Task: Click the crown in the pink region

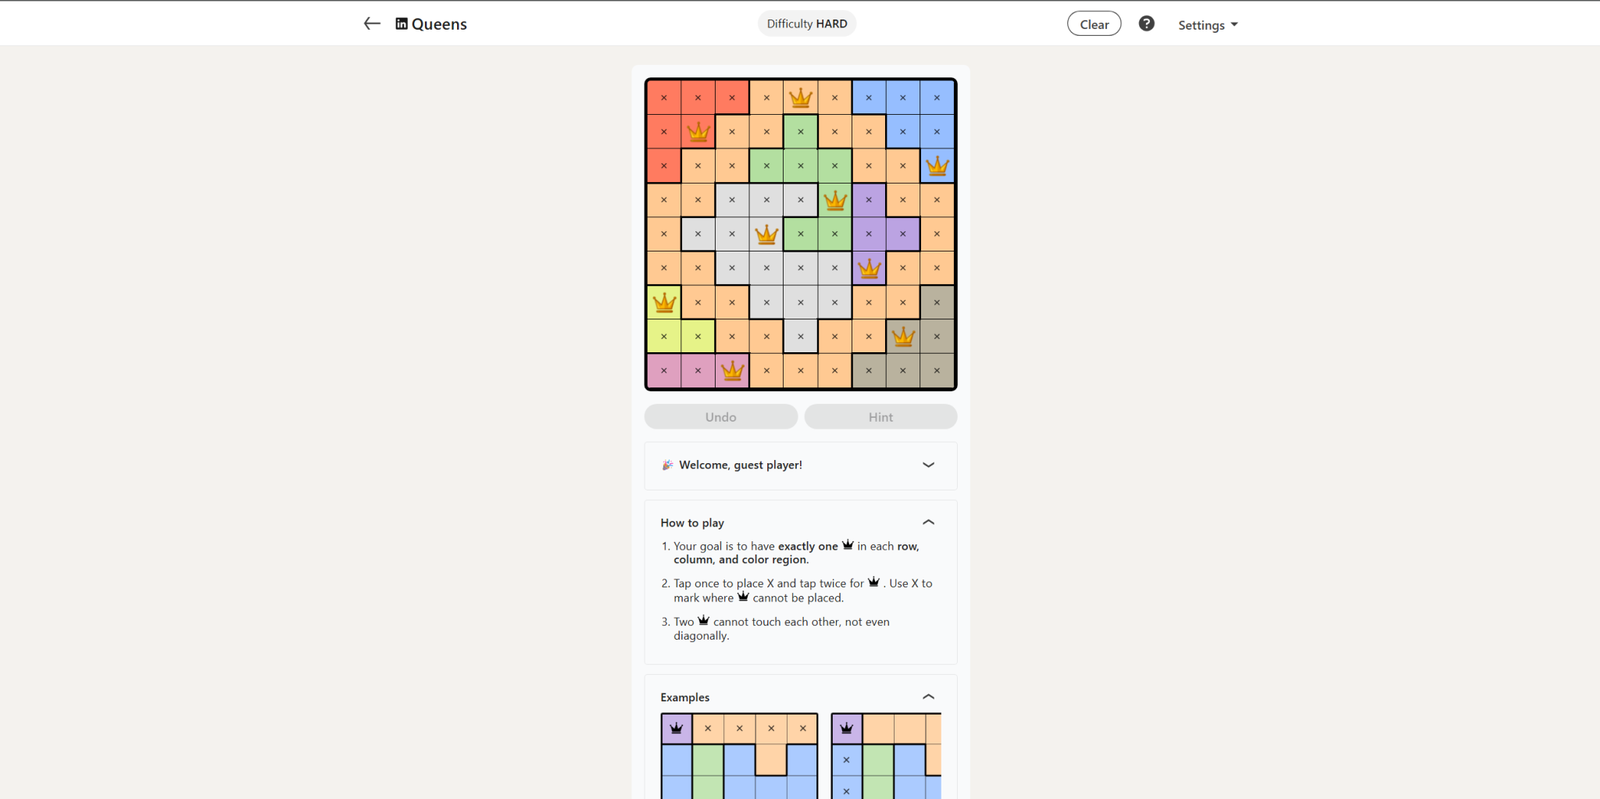Action: (732, 371)
